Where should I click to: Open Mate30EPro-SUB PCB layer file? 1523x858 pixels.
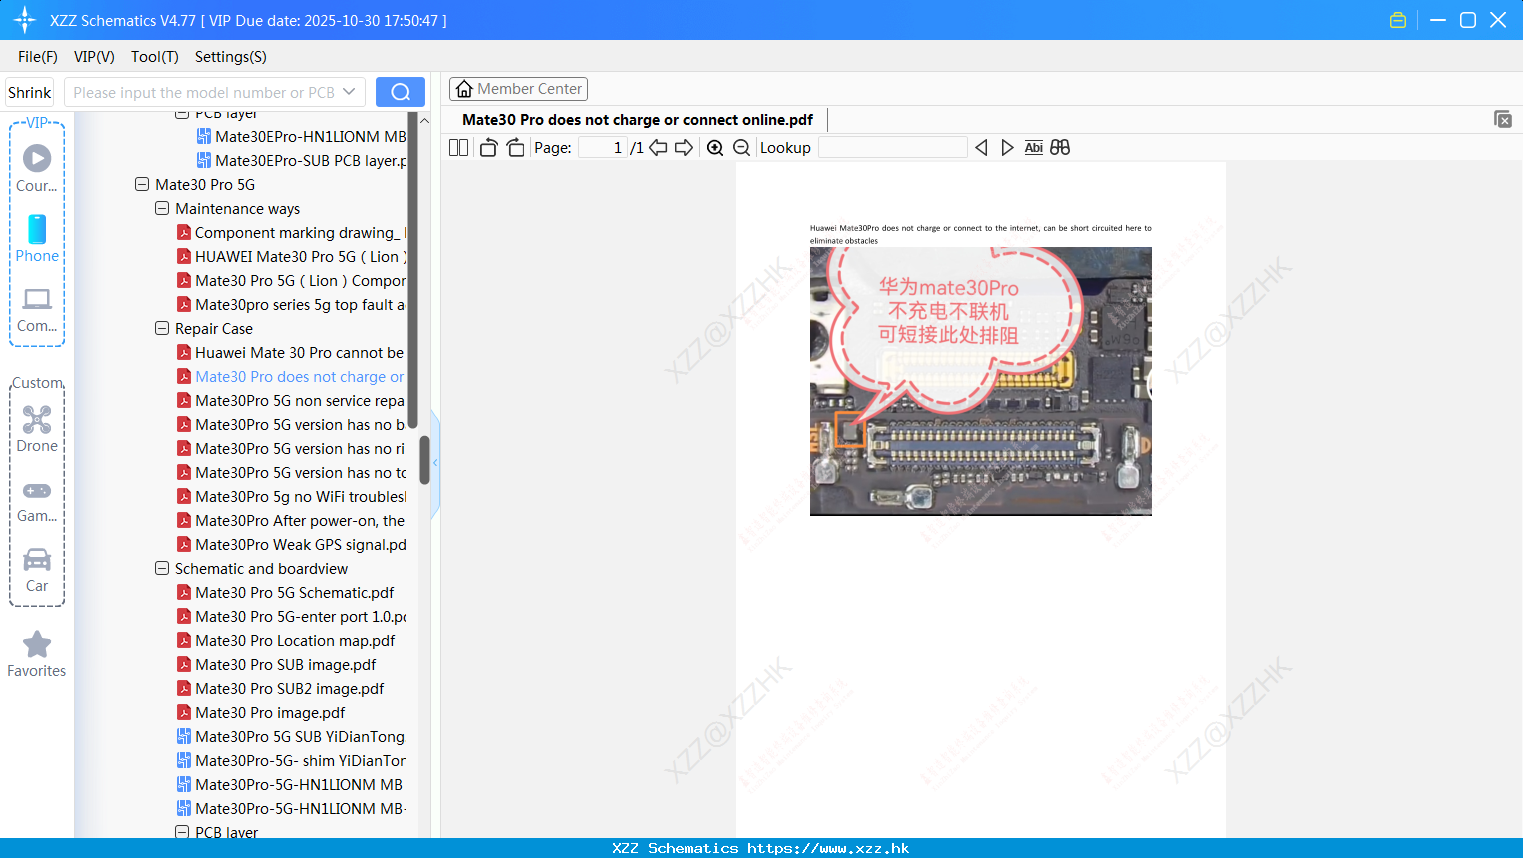click(301, 160)
